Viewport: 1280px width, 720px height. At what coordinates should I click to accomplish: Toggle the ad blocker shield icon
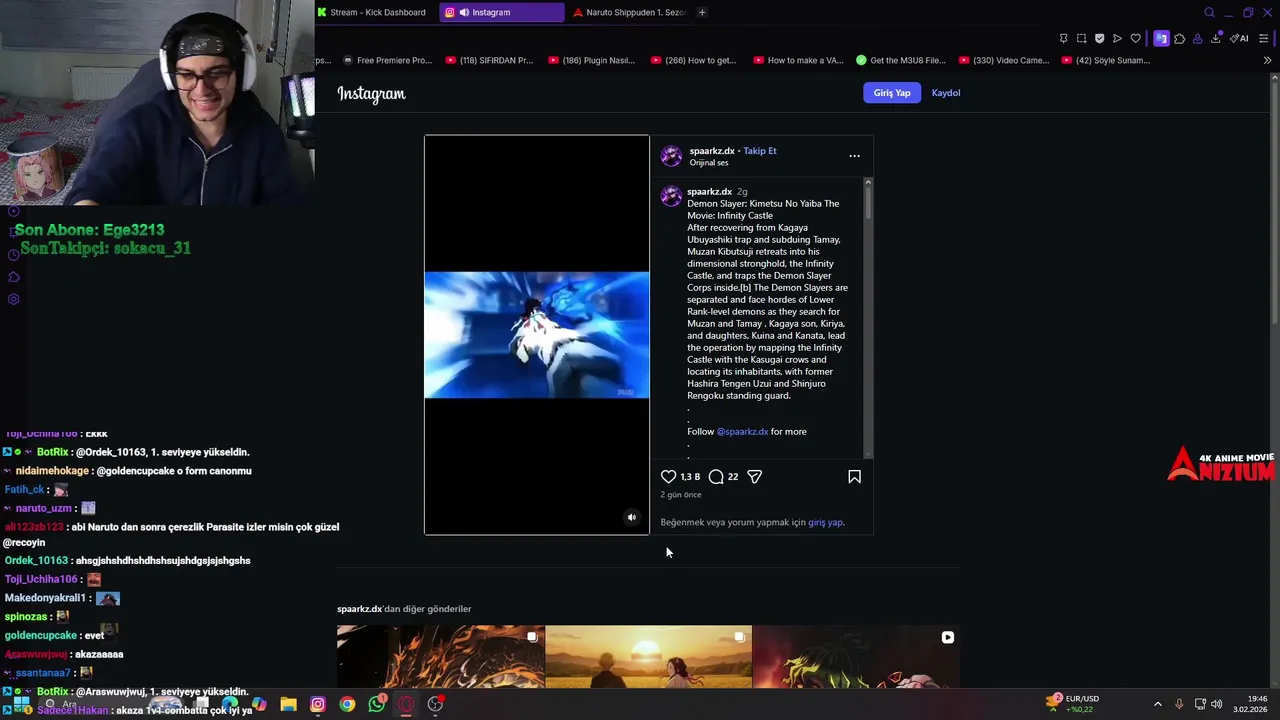tap(1099, 38)
